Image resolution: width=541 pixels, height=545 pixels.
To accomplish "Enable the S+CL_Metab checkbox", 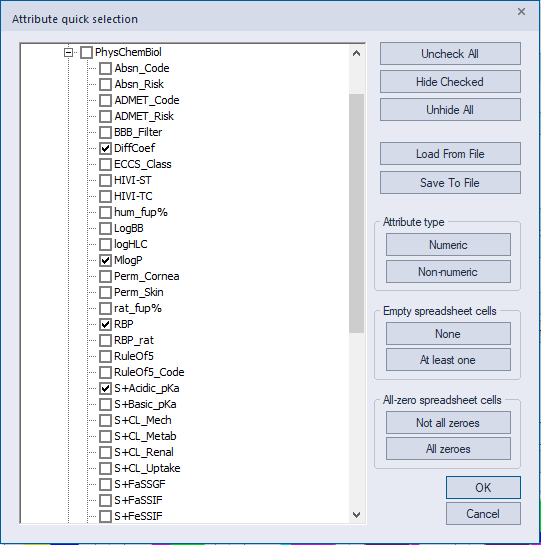I will (x=105, y=436).
